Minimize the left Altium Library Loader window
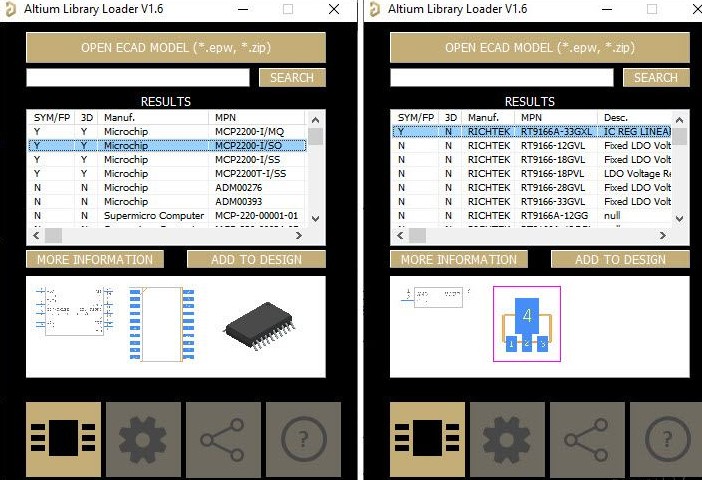702x480 pixels. pyautogui.click(x=243, y=9)
